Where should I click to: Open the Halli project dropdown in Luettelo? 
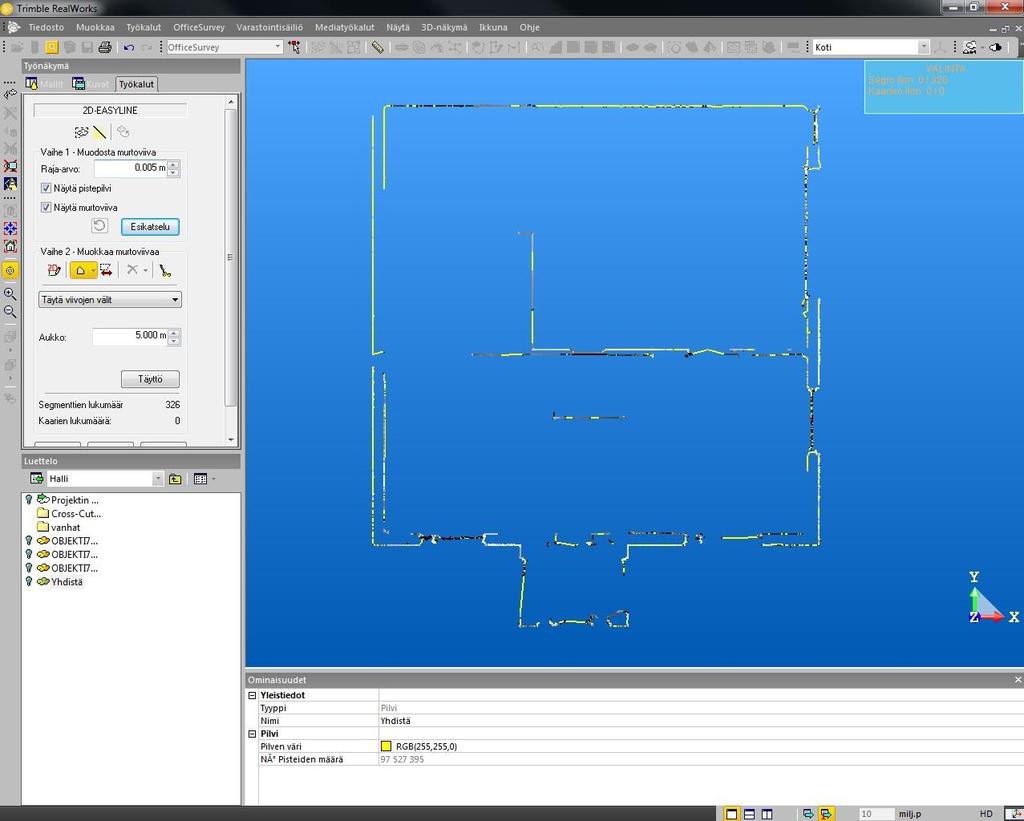pyautogui.click(x=157, y=479)
